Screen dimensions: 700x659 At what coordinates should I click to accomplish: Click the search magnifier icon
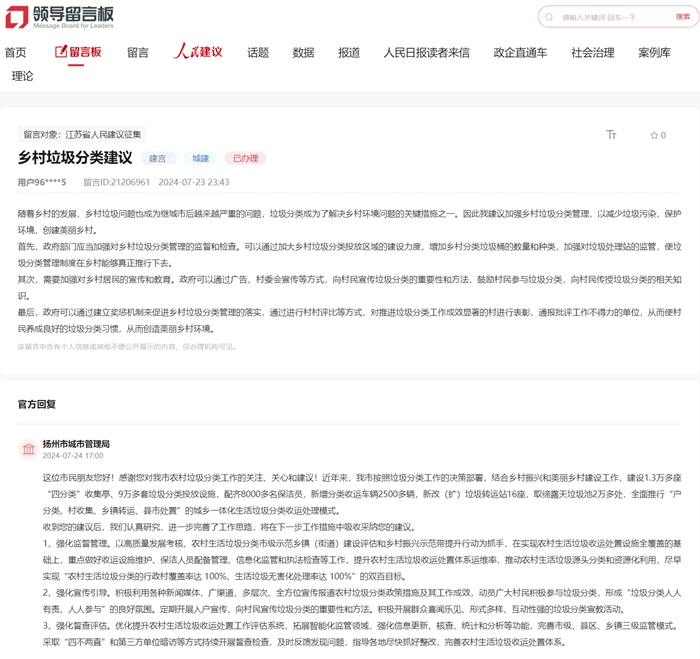549,17
